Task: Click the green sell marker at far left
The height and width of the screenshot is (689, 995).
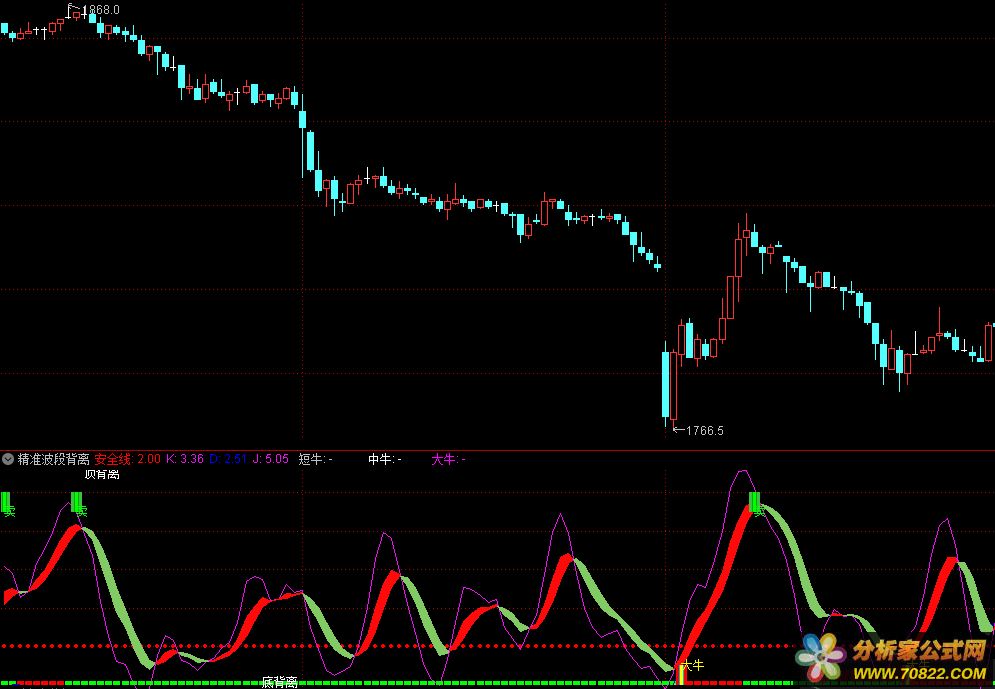Action: pyautogui.click(x=6, y=501)
